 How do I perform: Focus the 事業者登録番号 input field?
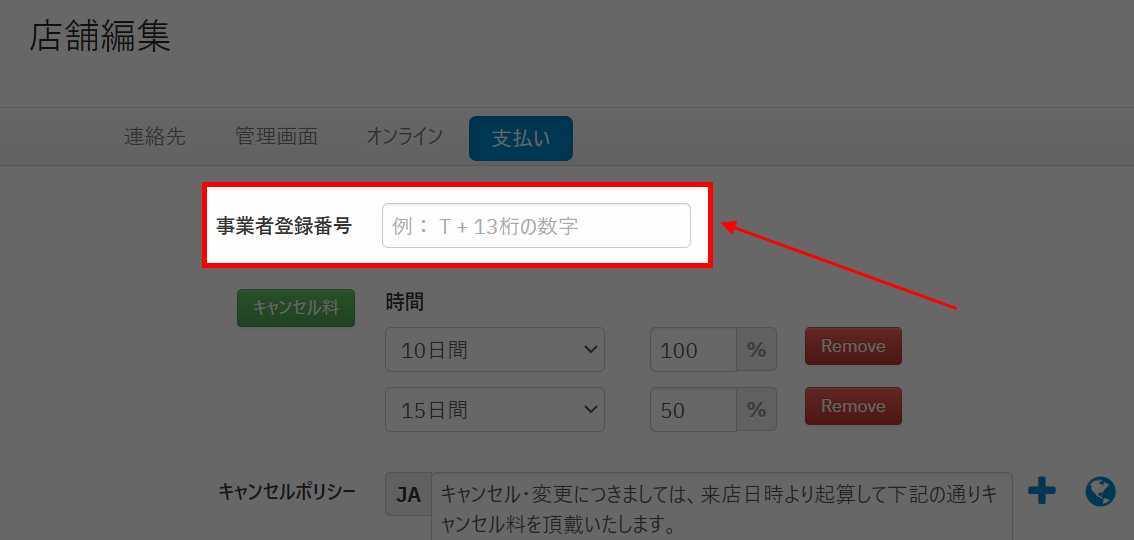pos(536,226)
